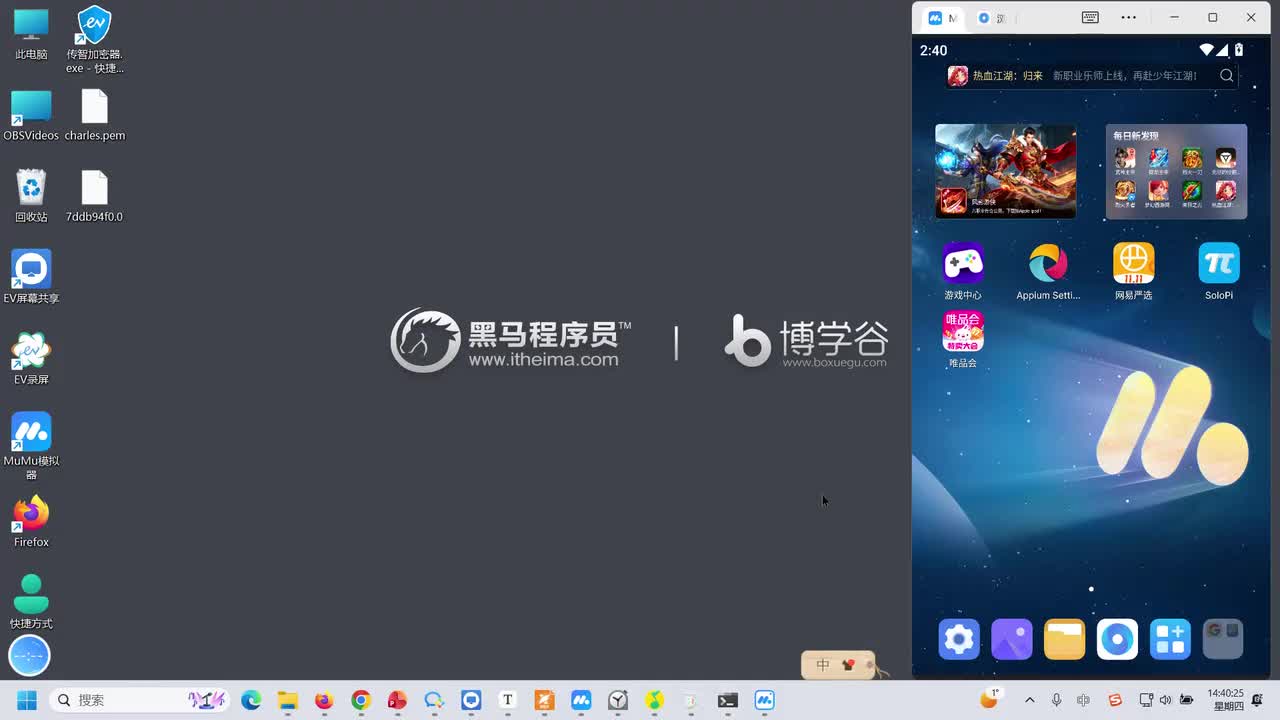Open the blue app-plus tile in dock
1280x720 pixels.
(x=1170, y=639)
